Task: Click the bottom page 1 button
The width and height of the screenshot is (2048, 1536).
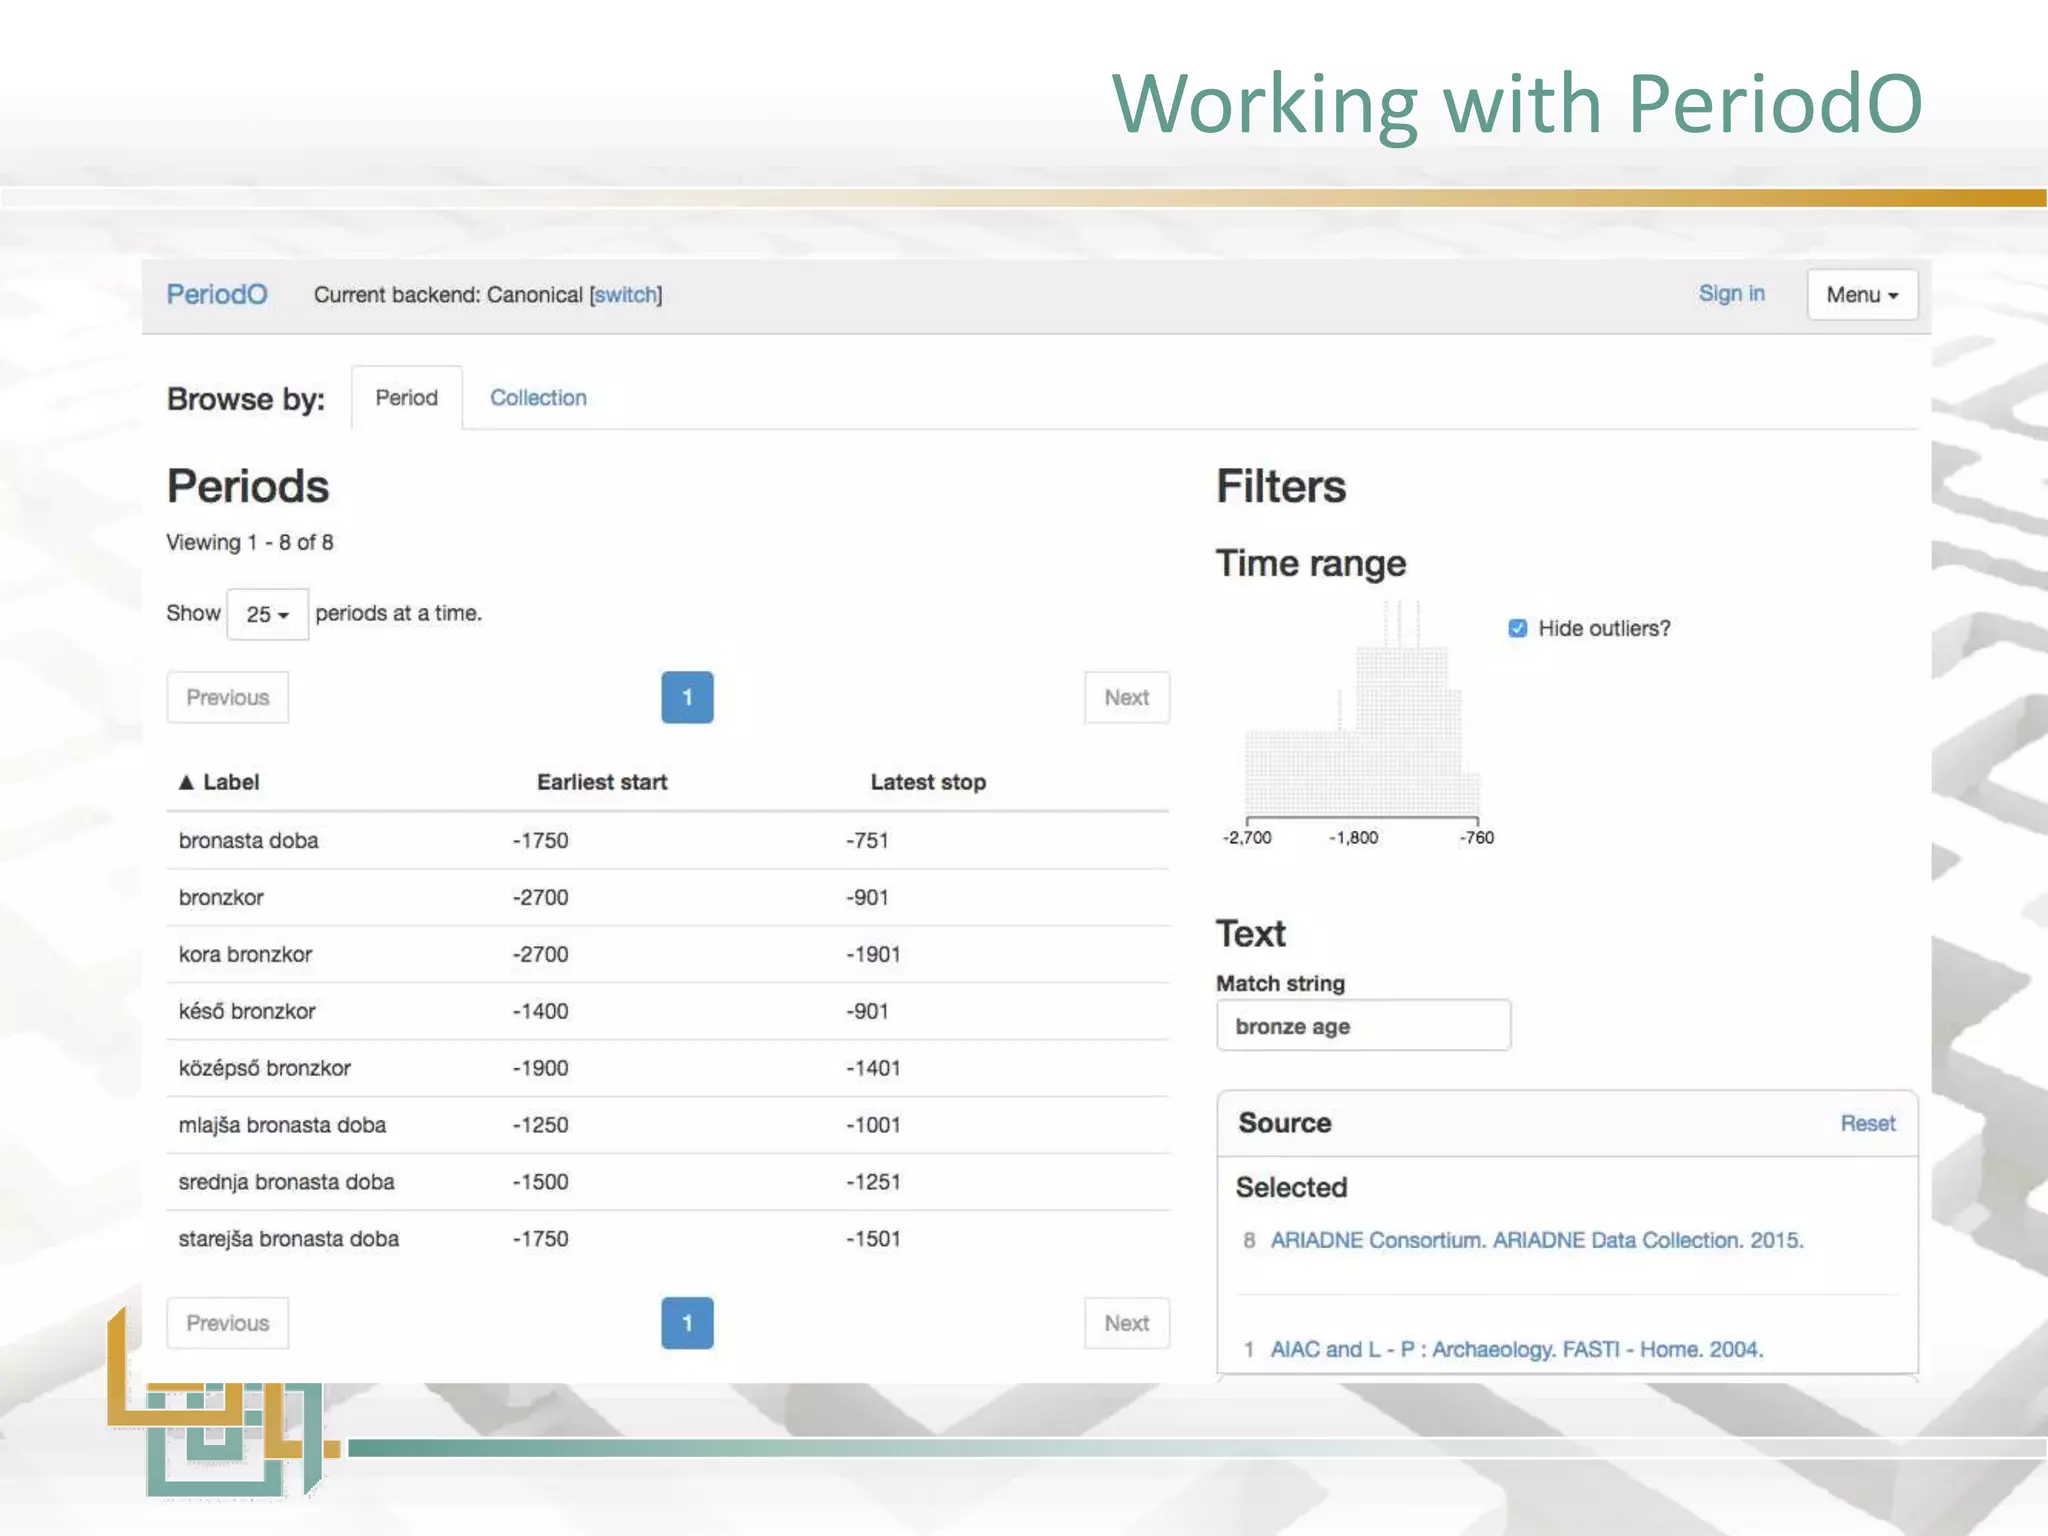Action: 687,1323
